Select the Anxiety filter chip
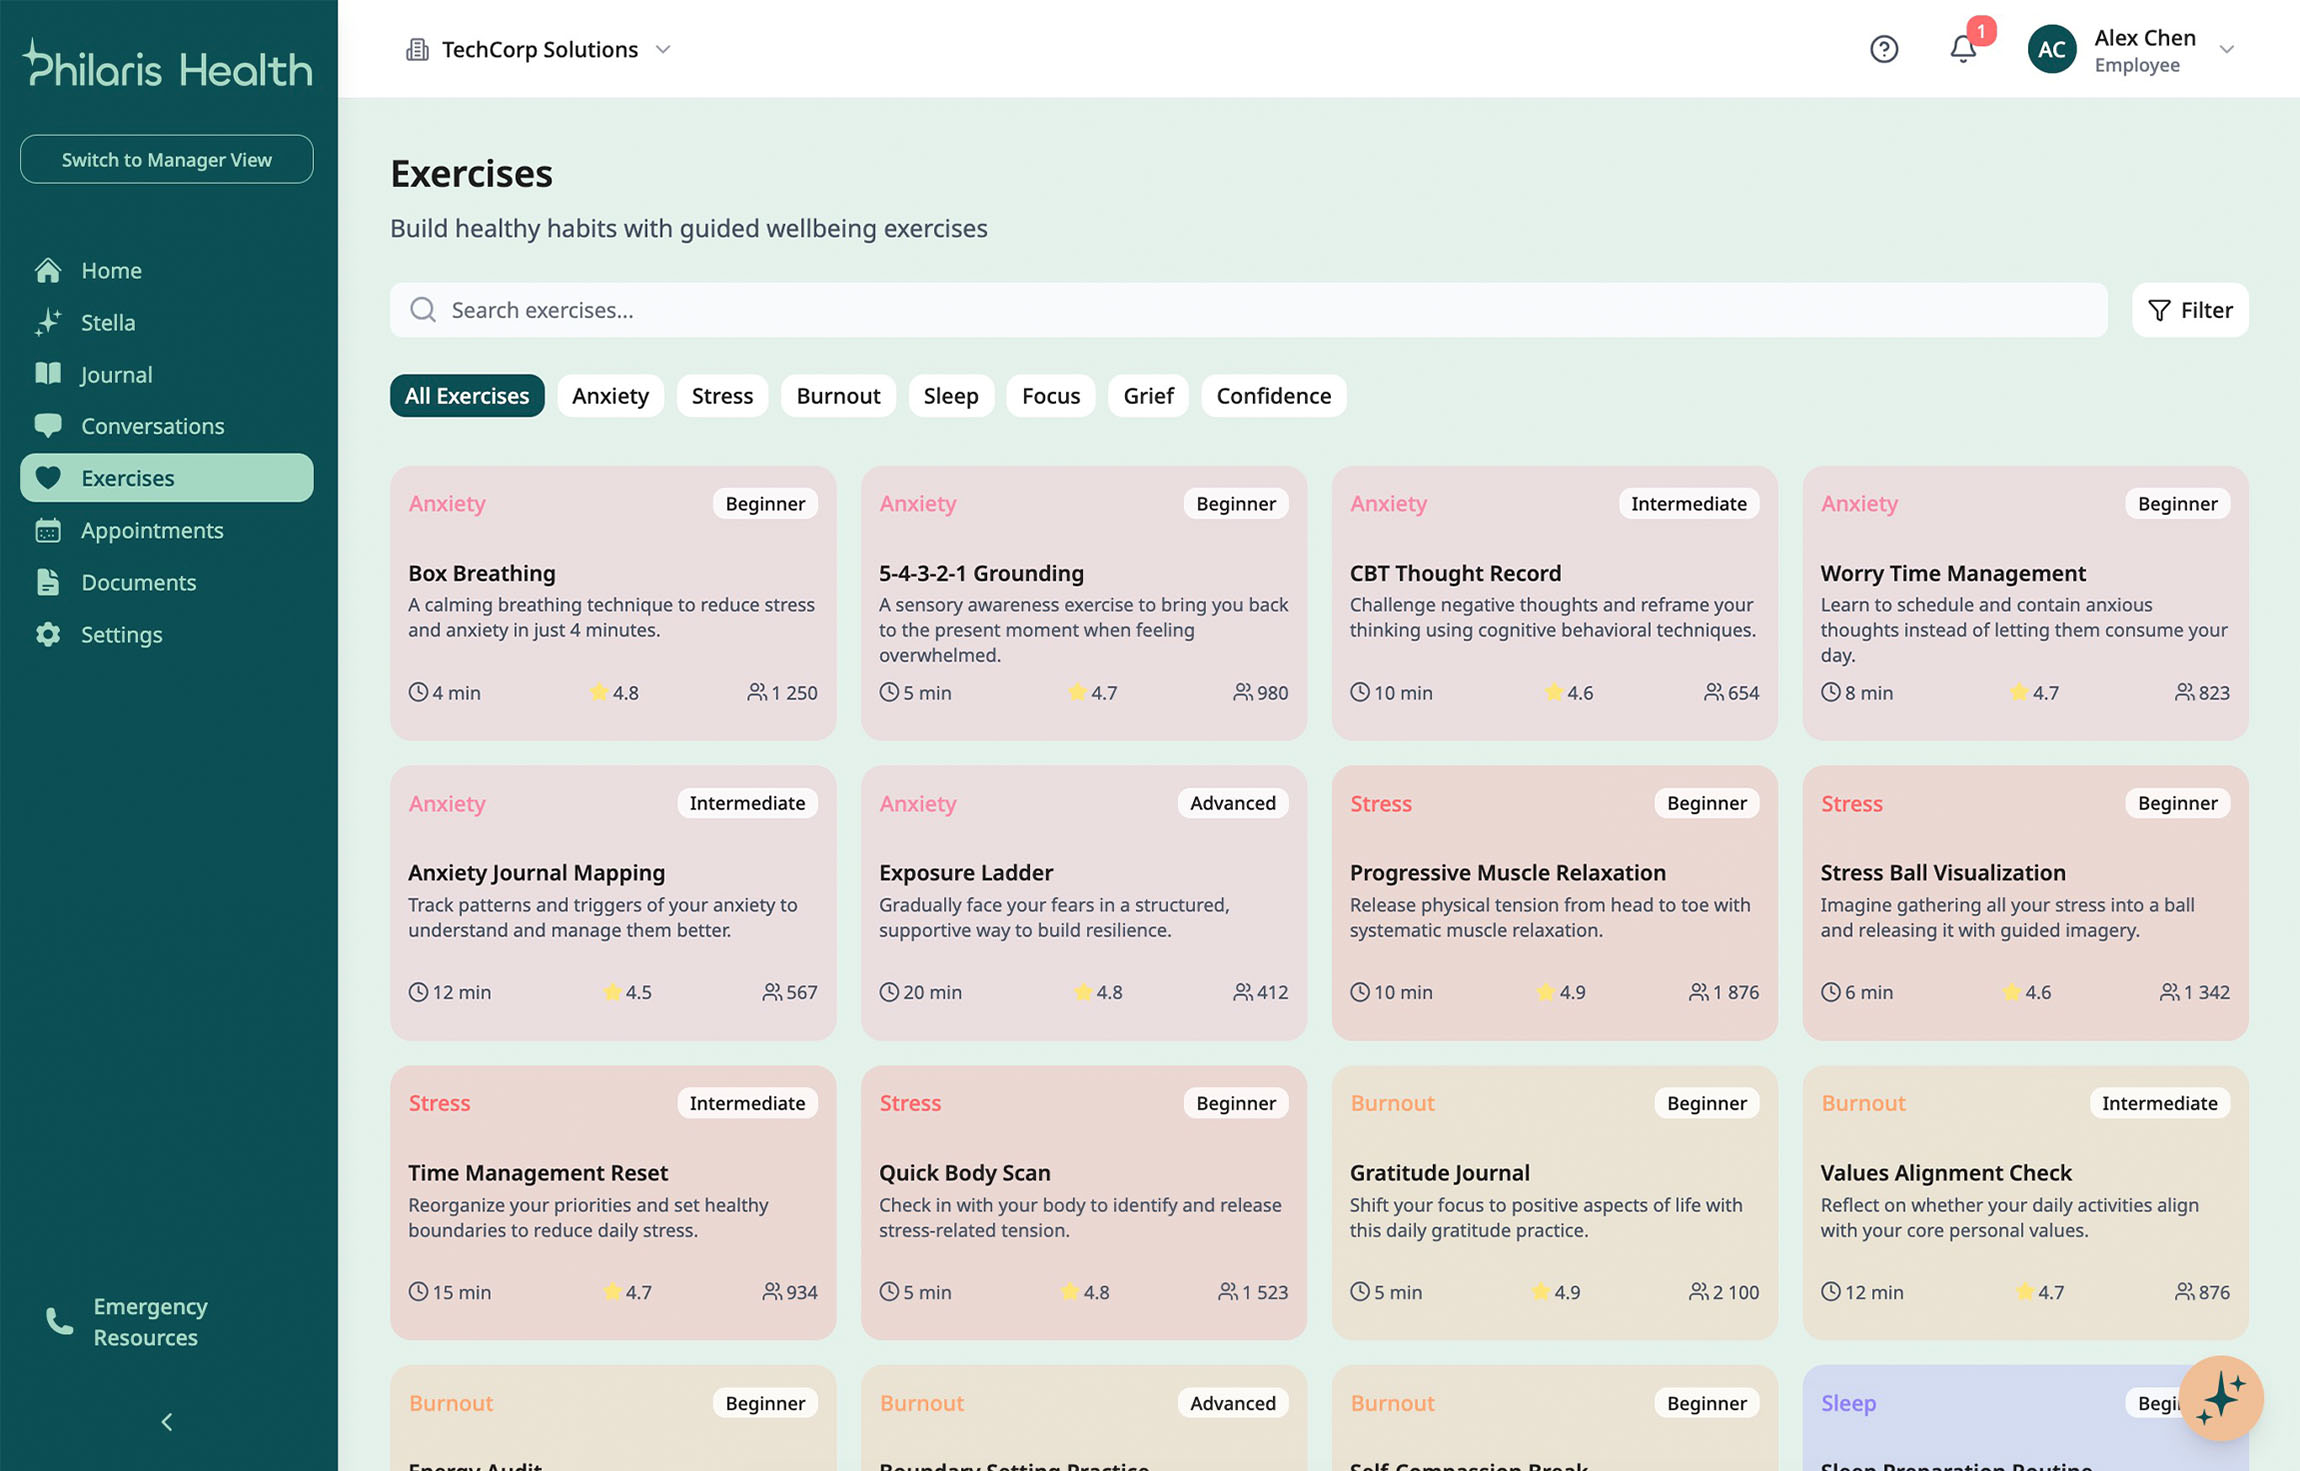This screenshot has height=1471, width=2300. (610, 396)
